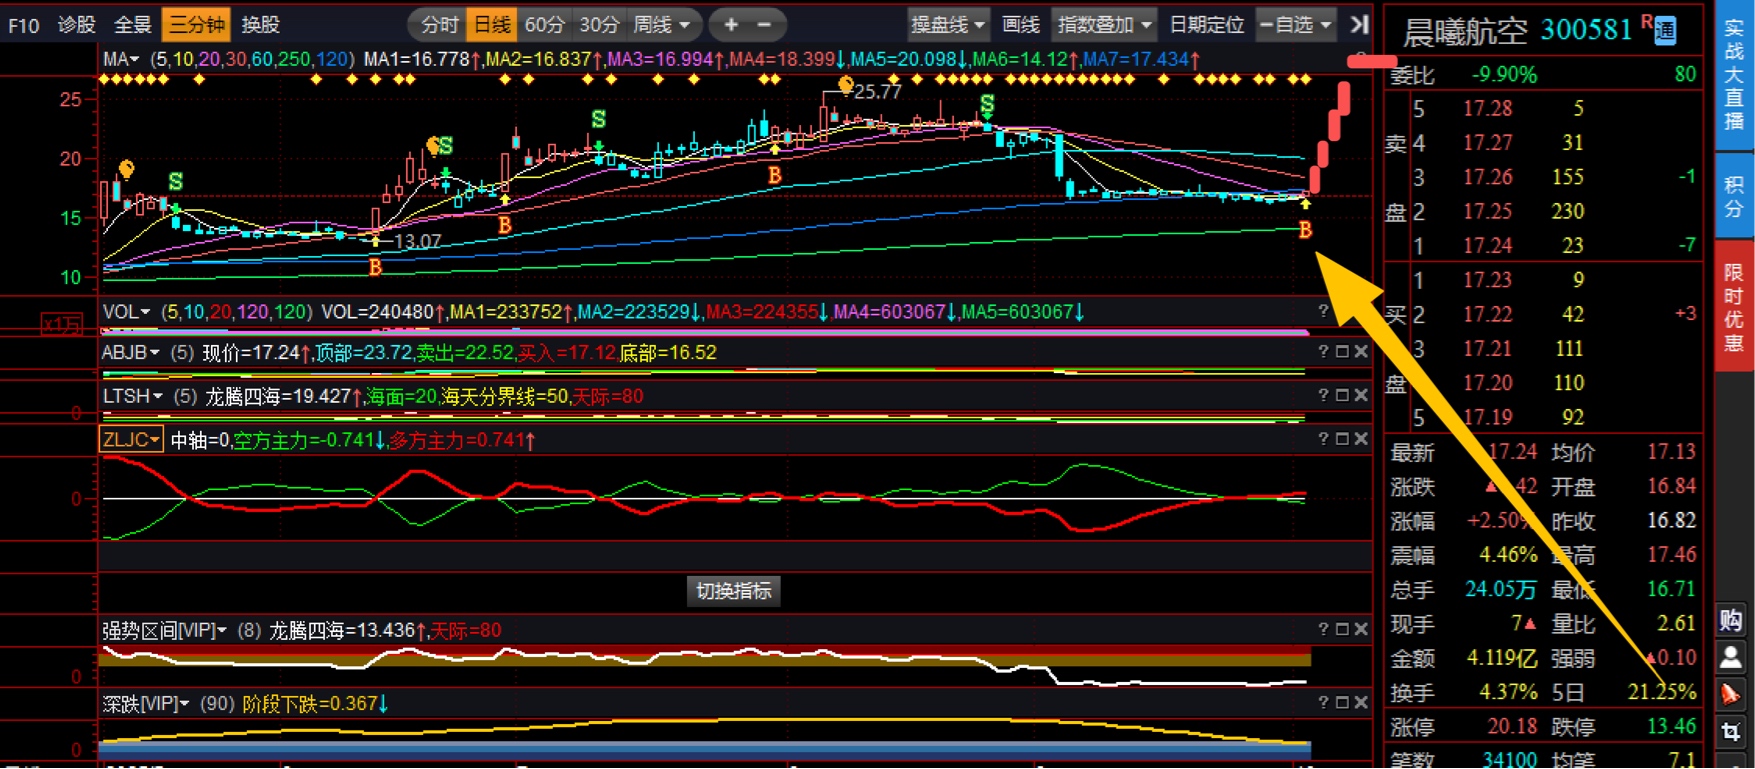Open help for the 强势区间[VIP] panel

click(x=1323, y=629)
